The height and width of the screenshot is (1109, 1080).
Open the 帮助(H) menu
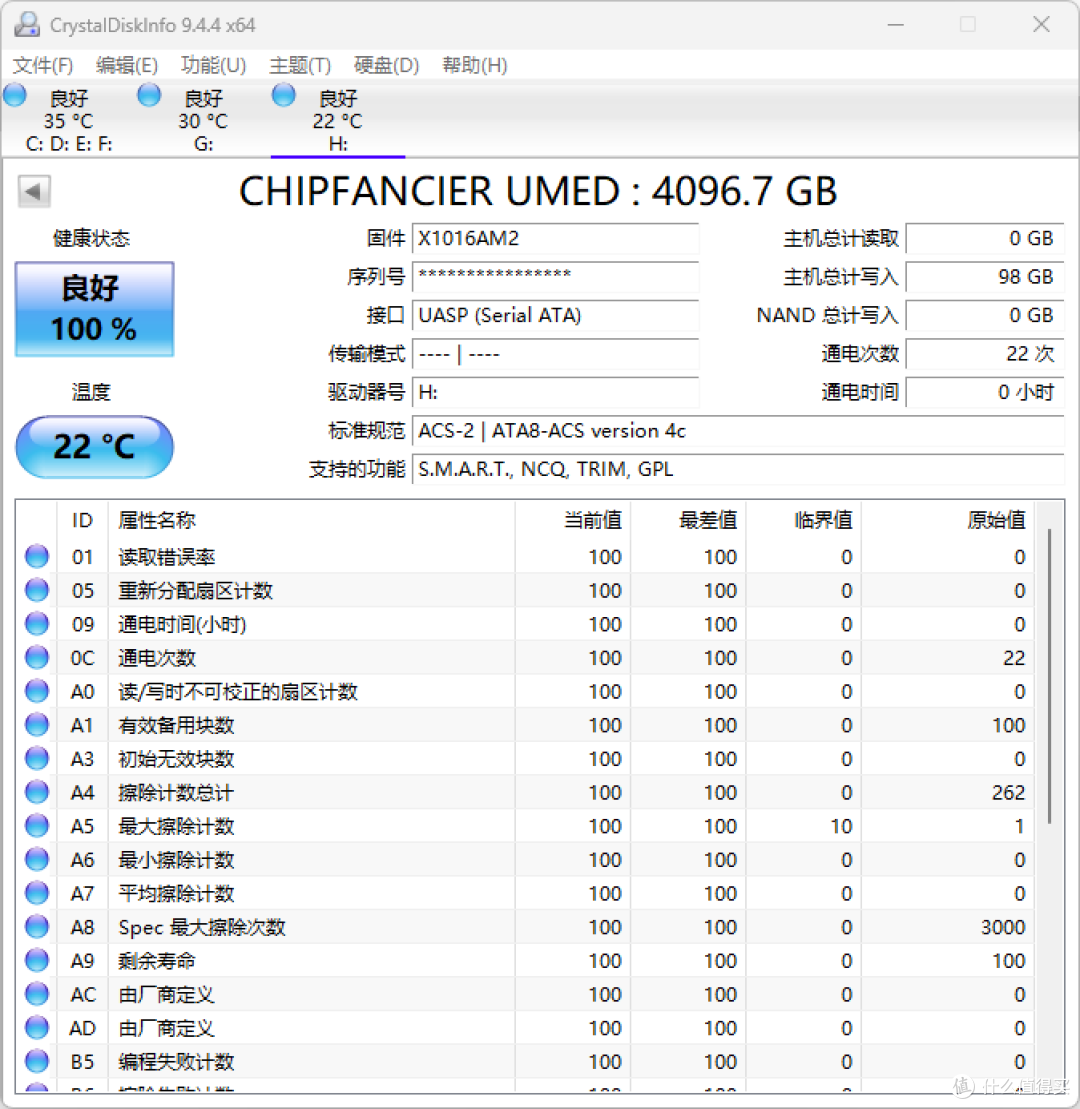tap(474, 65)
